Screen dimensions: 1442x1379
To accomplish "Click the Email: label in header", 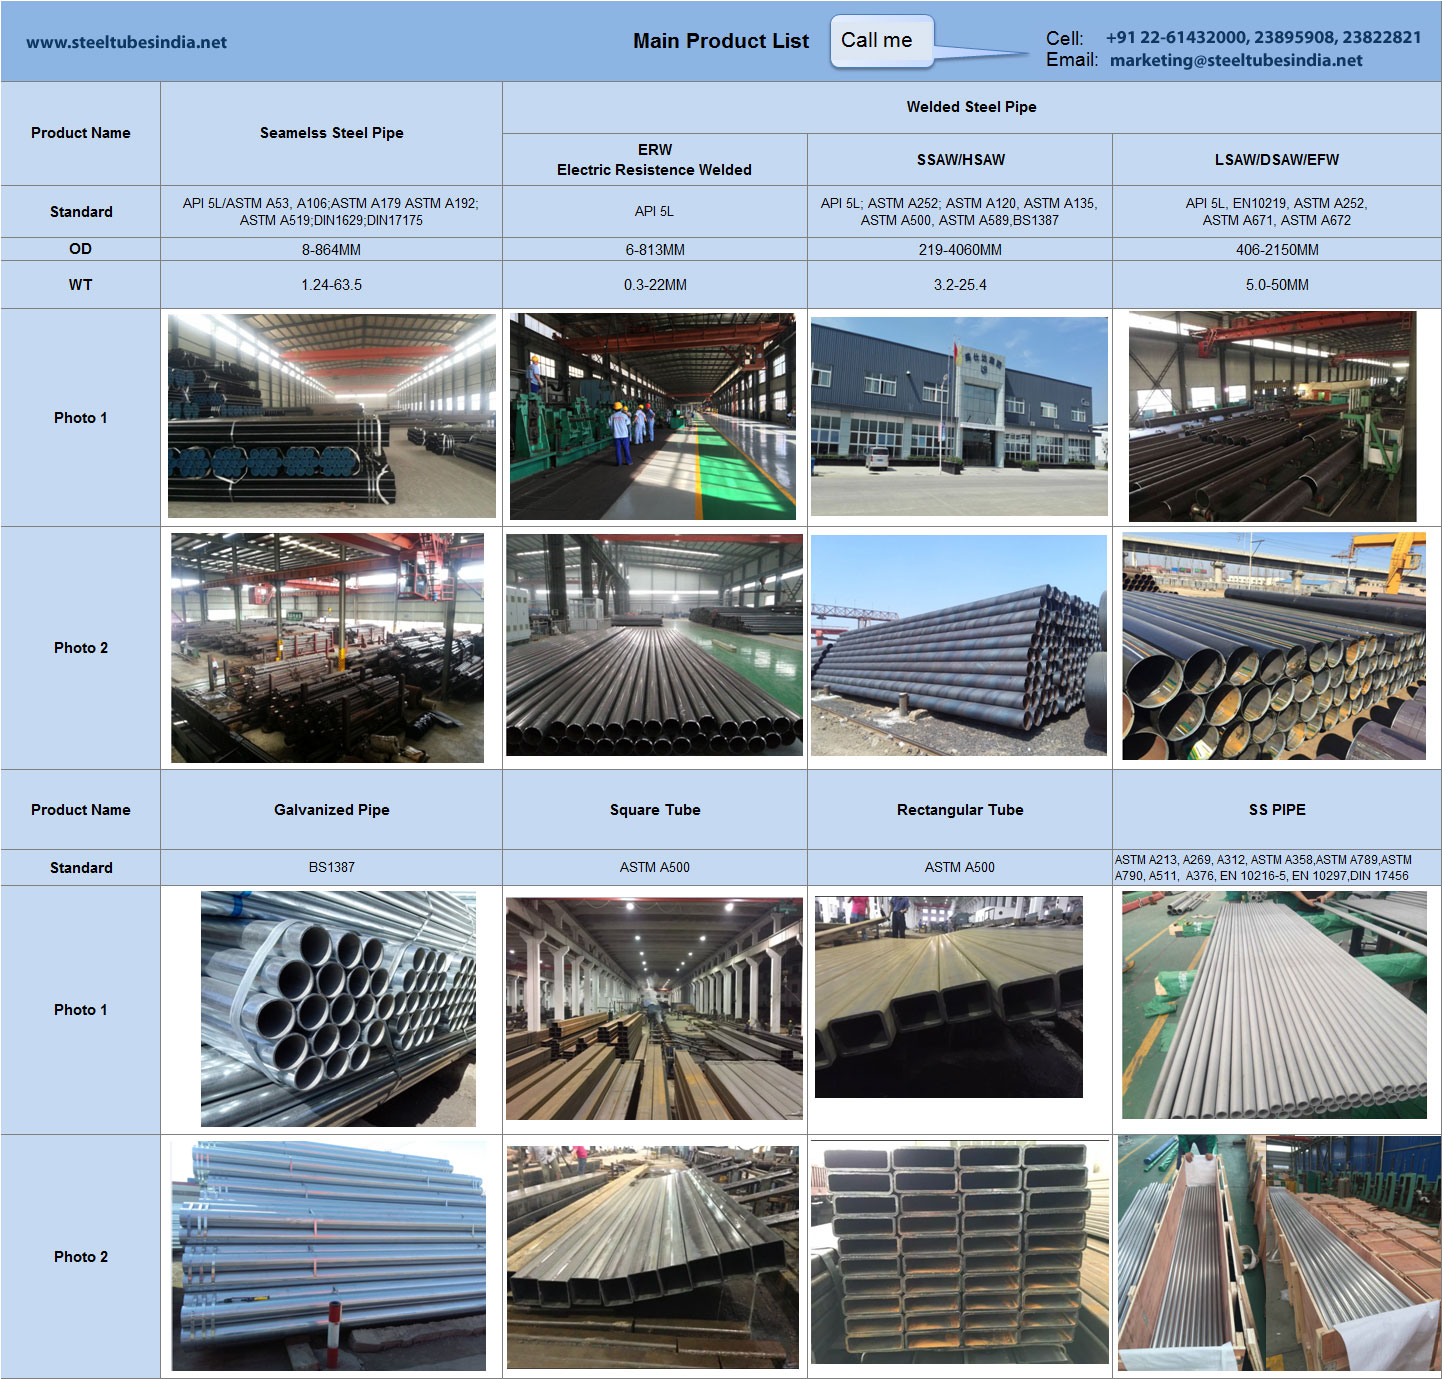I will 1072,60.
